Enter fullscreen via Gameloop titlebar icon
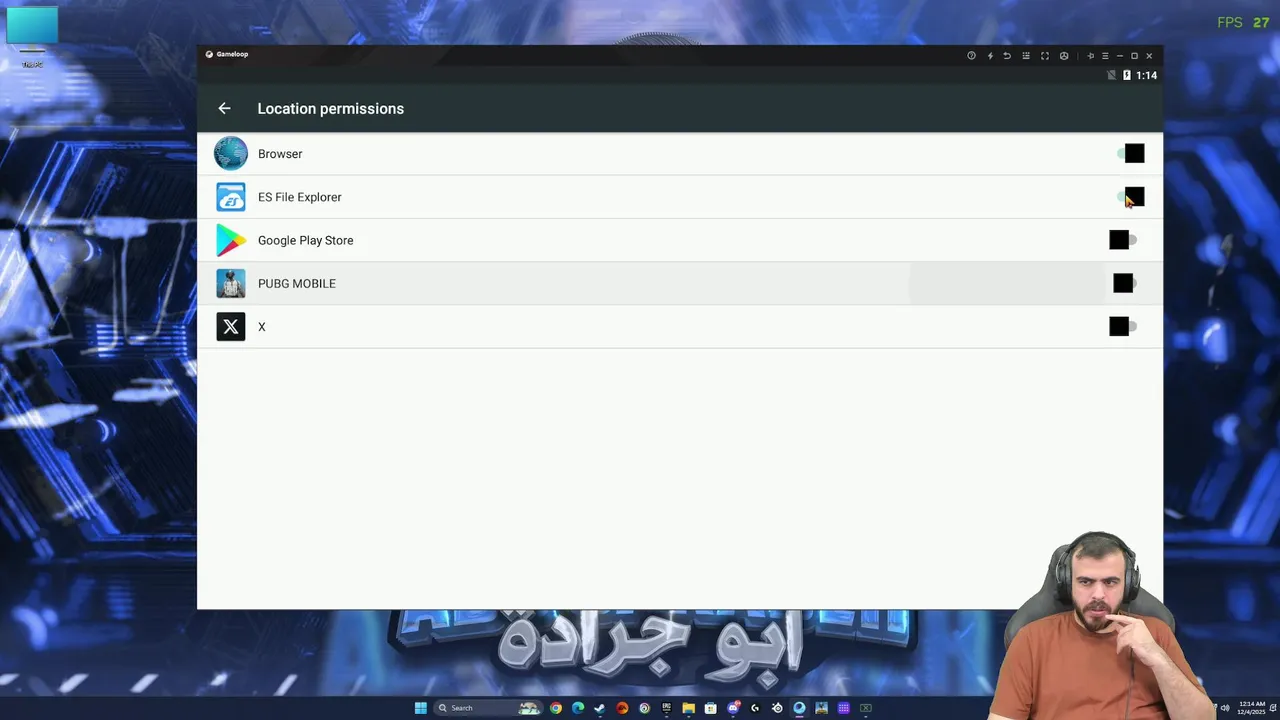 tap(1045, 56)
